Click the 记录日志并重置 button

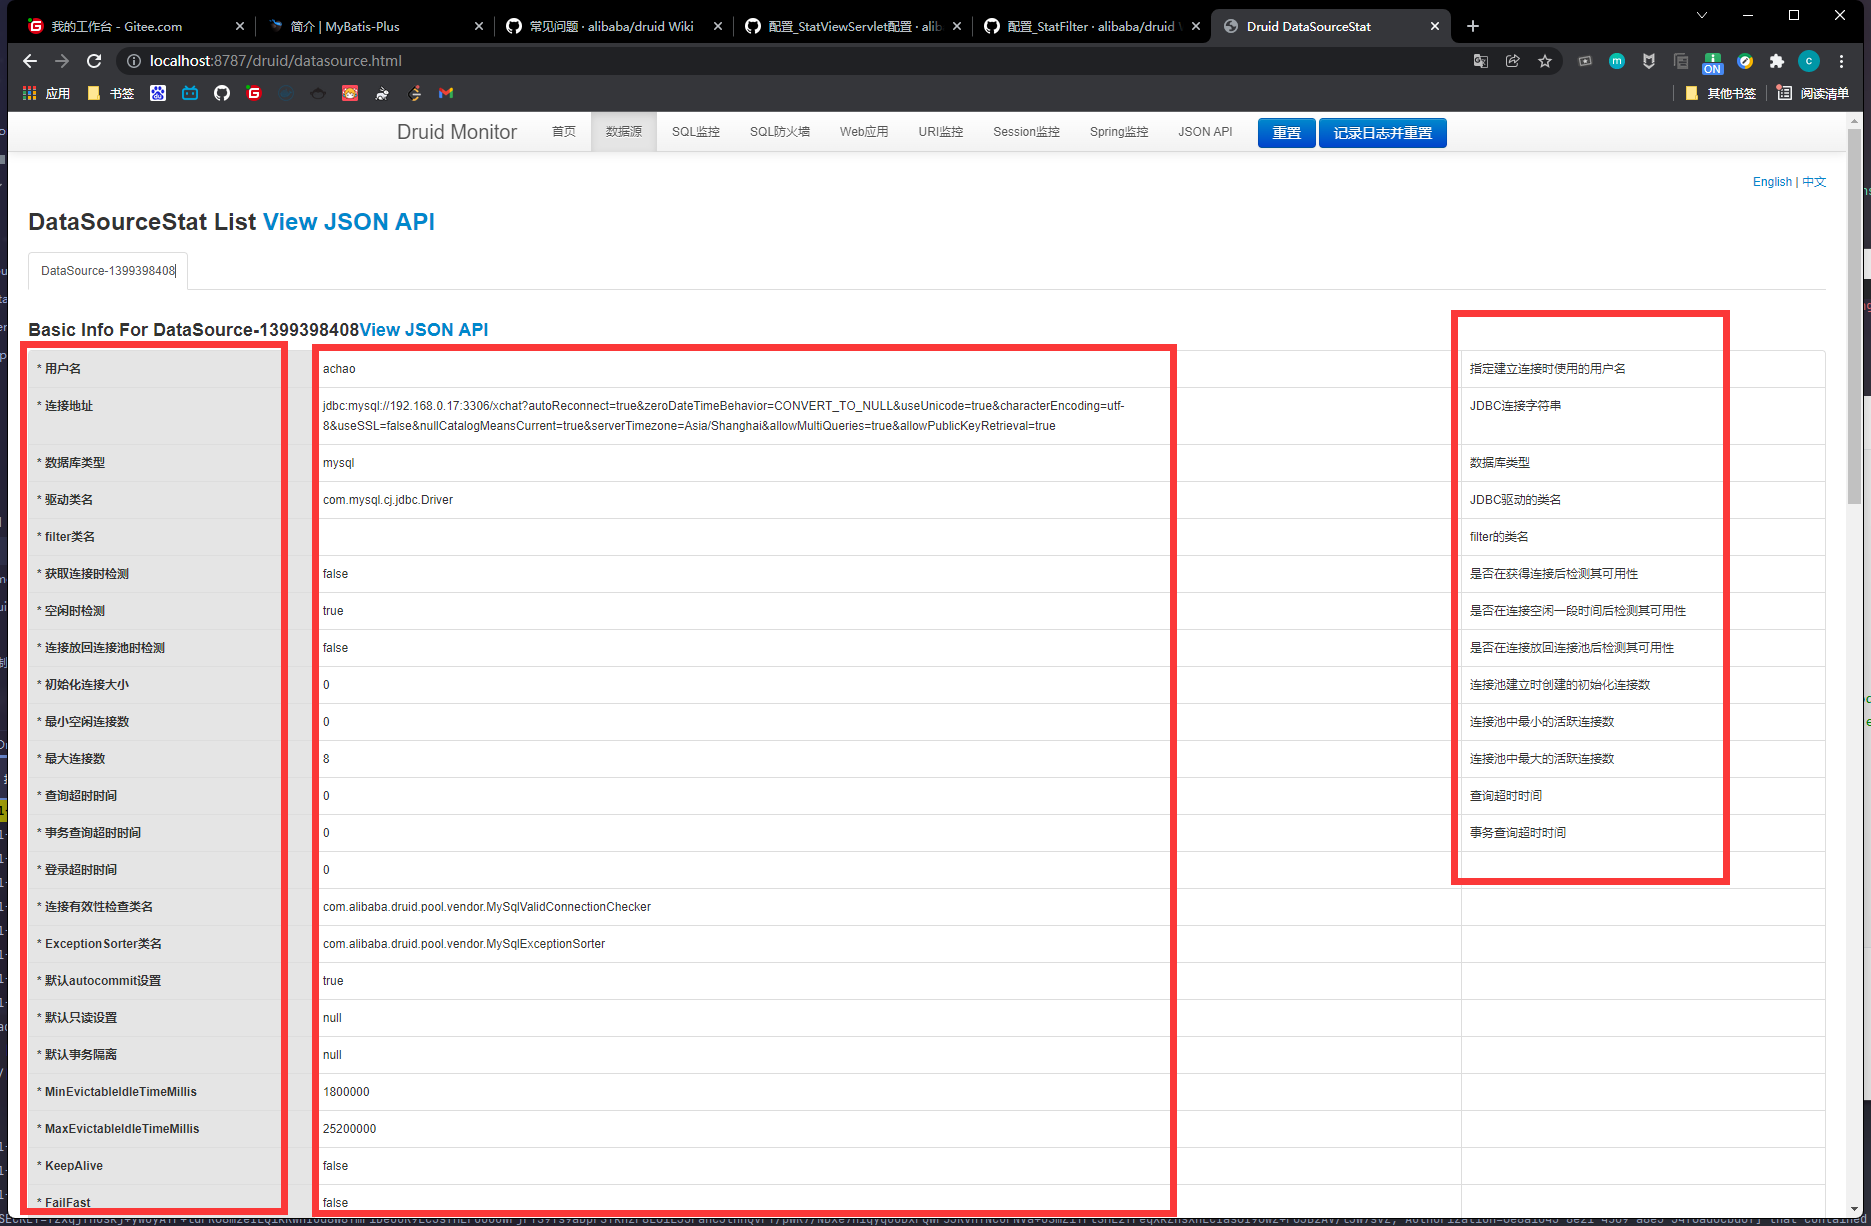(1382, 133)
